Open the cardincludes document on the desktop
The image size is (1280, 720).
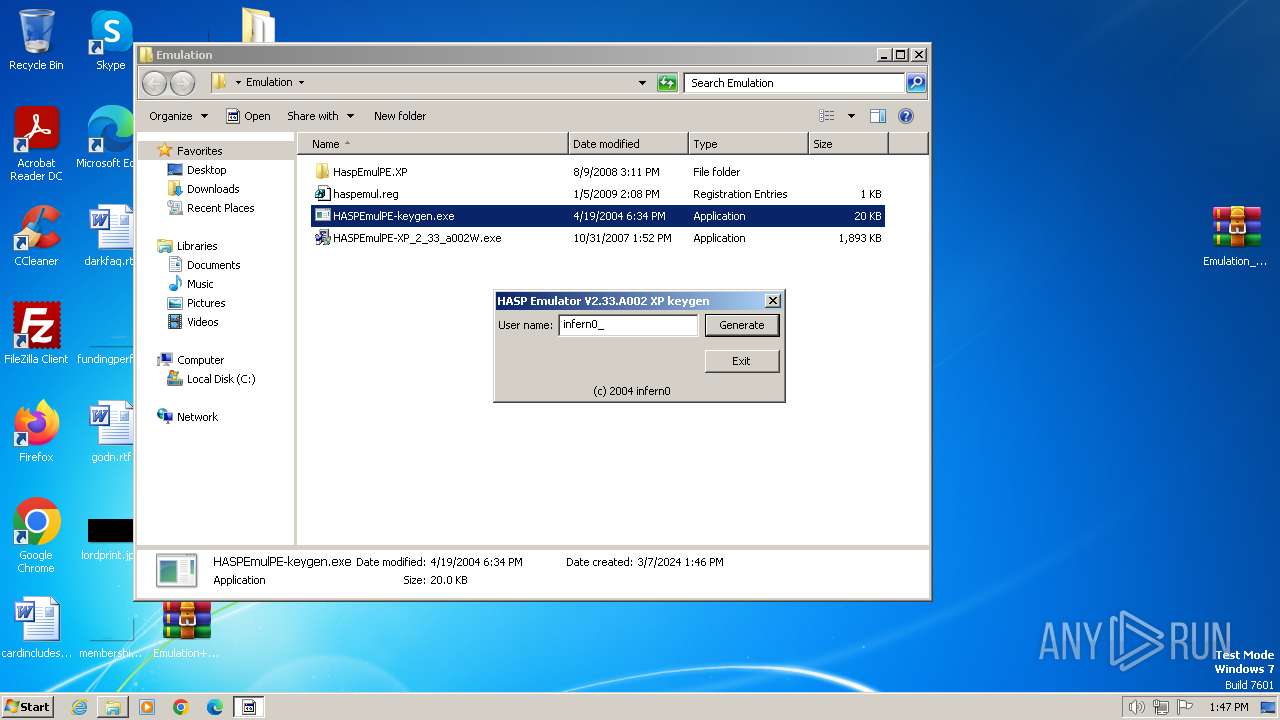(x=36, y=628)
